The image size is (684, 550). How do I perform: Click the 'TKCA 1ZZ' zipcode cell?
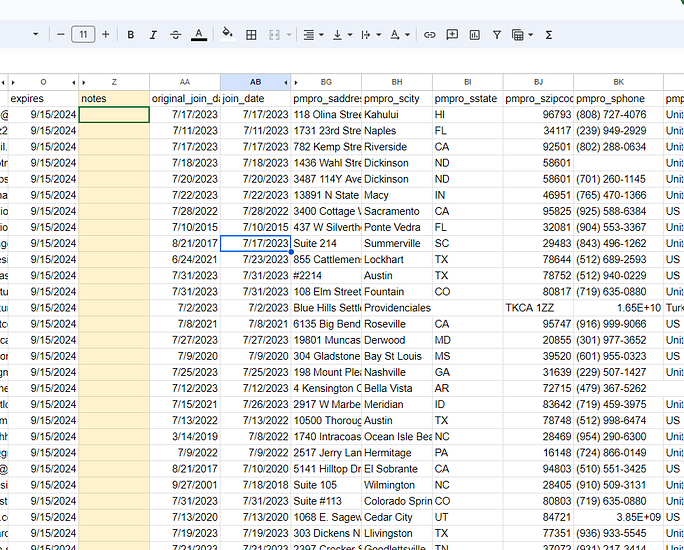point(538,308)
